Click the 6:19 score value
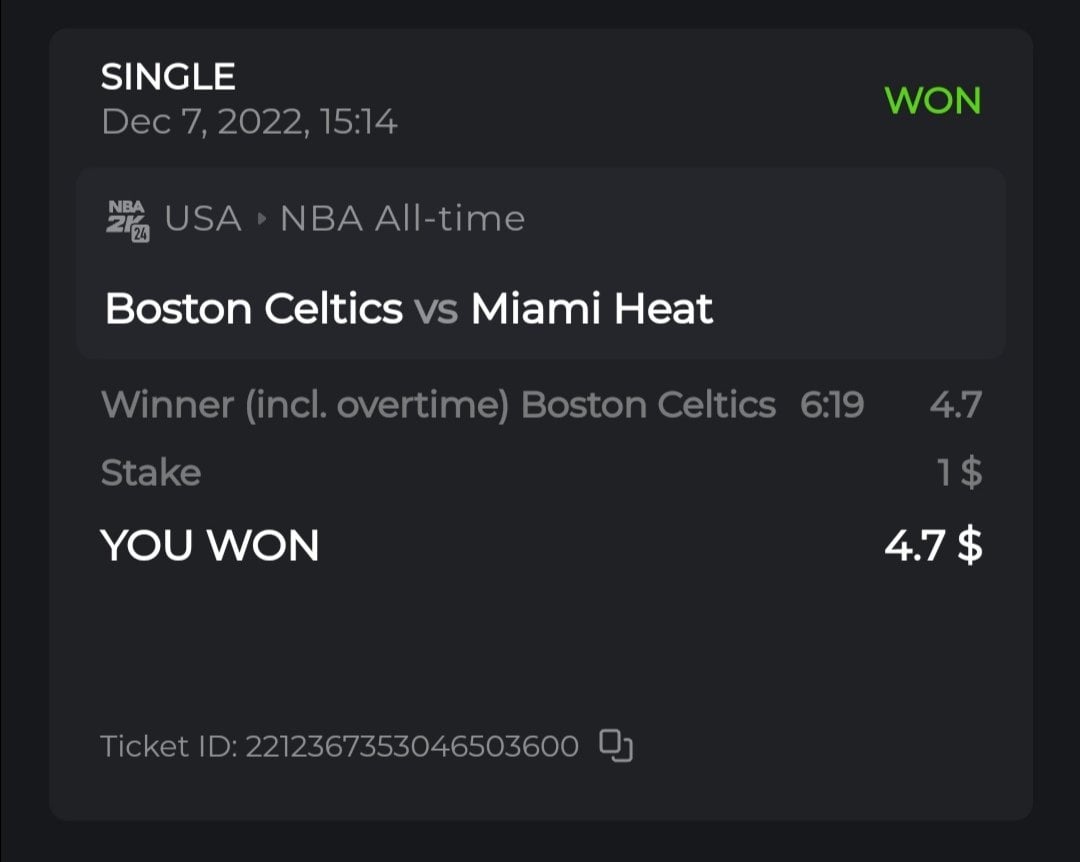The height and width of the screenshot is (862, 1080). (x=832, y=405)
